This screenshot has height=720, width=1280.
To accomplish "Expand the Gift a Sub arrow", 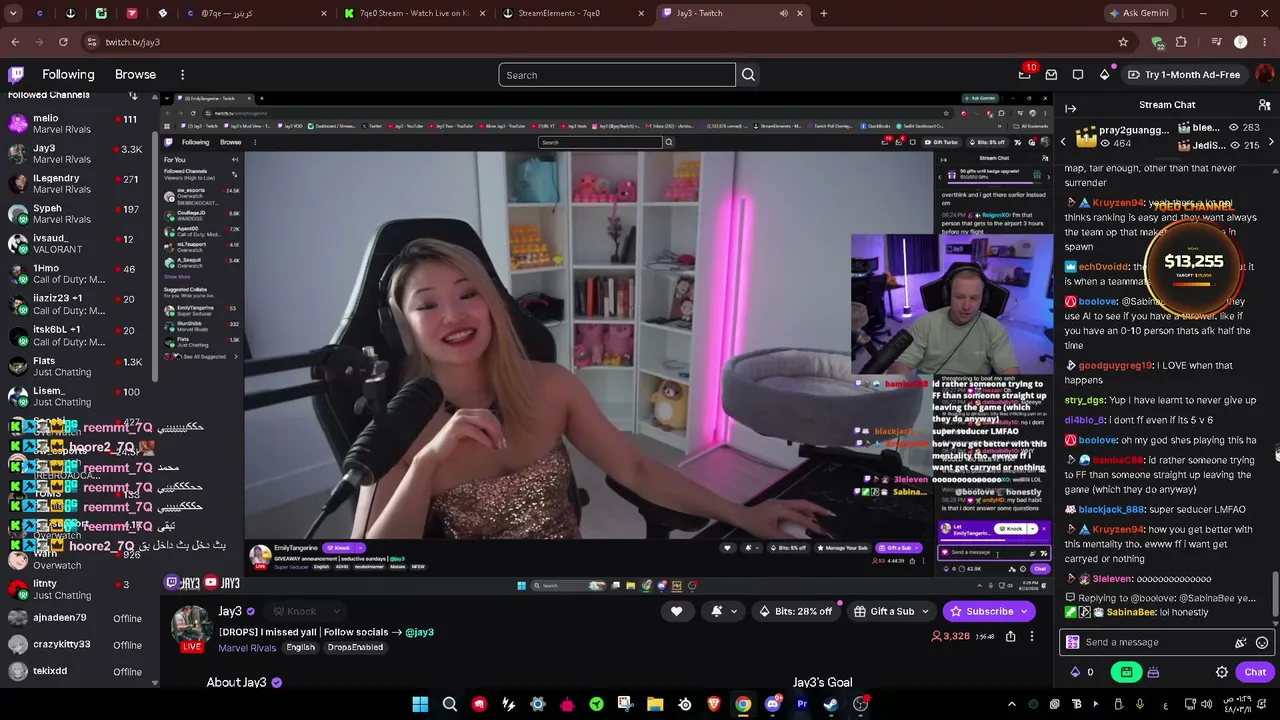I will point(926,611).
